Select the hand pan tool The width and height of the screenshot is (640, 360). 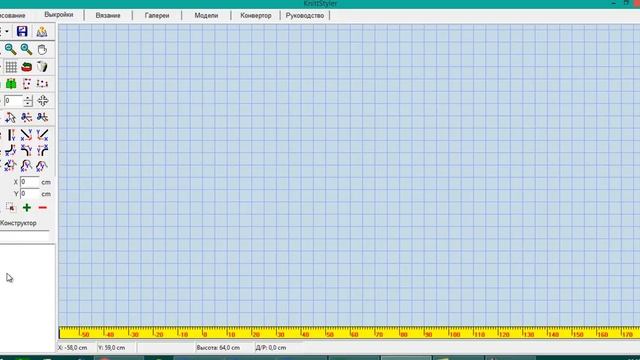point(42,49)
